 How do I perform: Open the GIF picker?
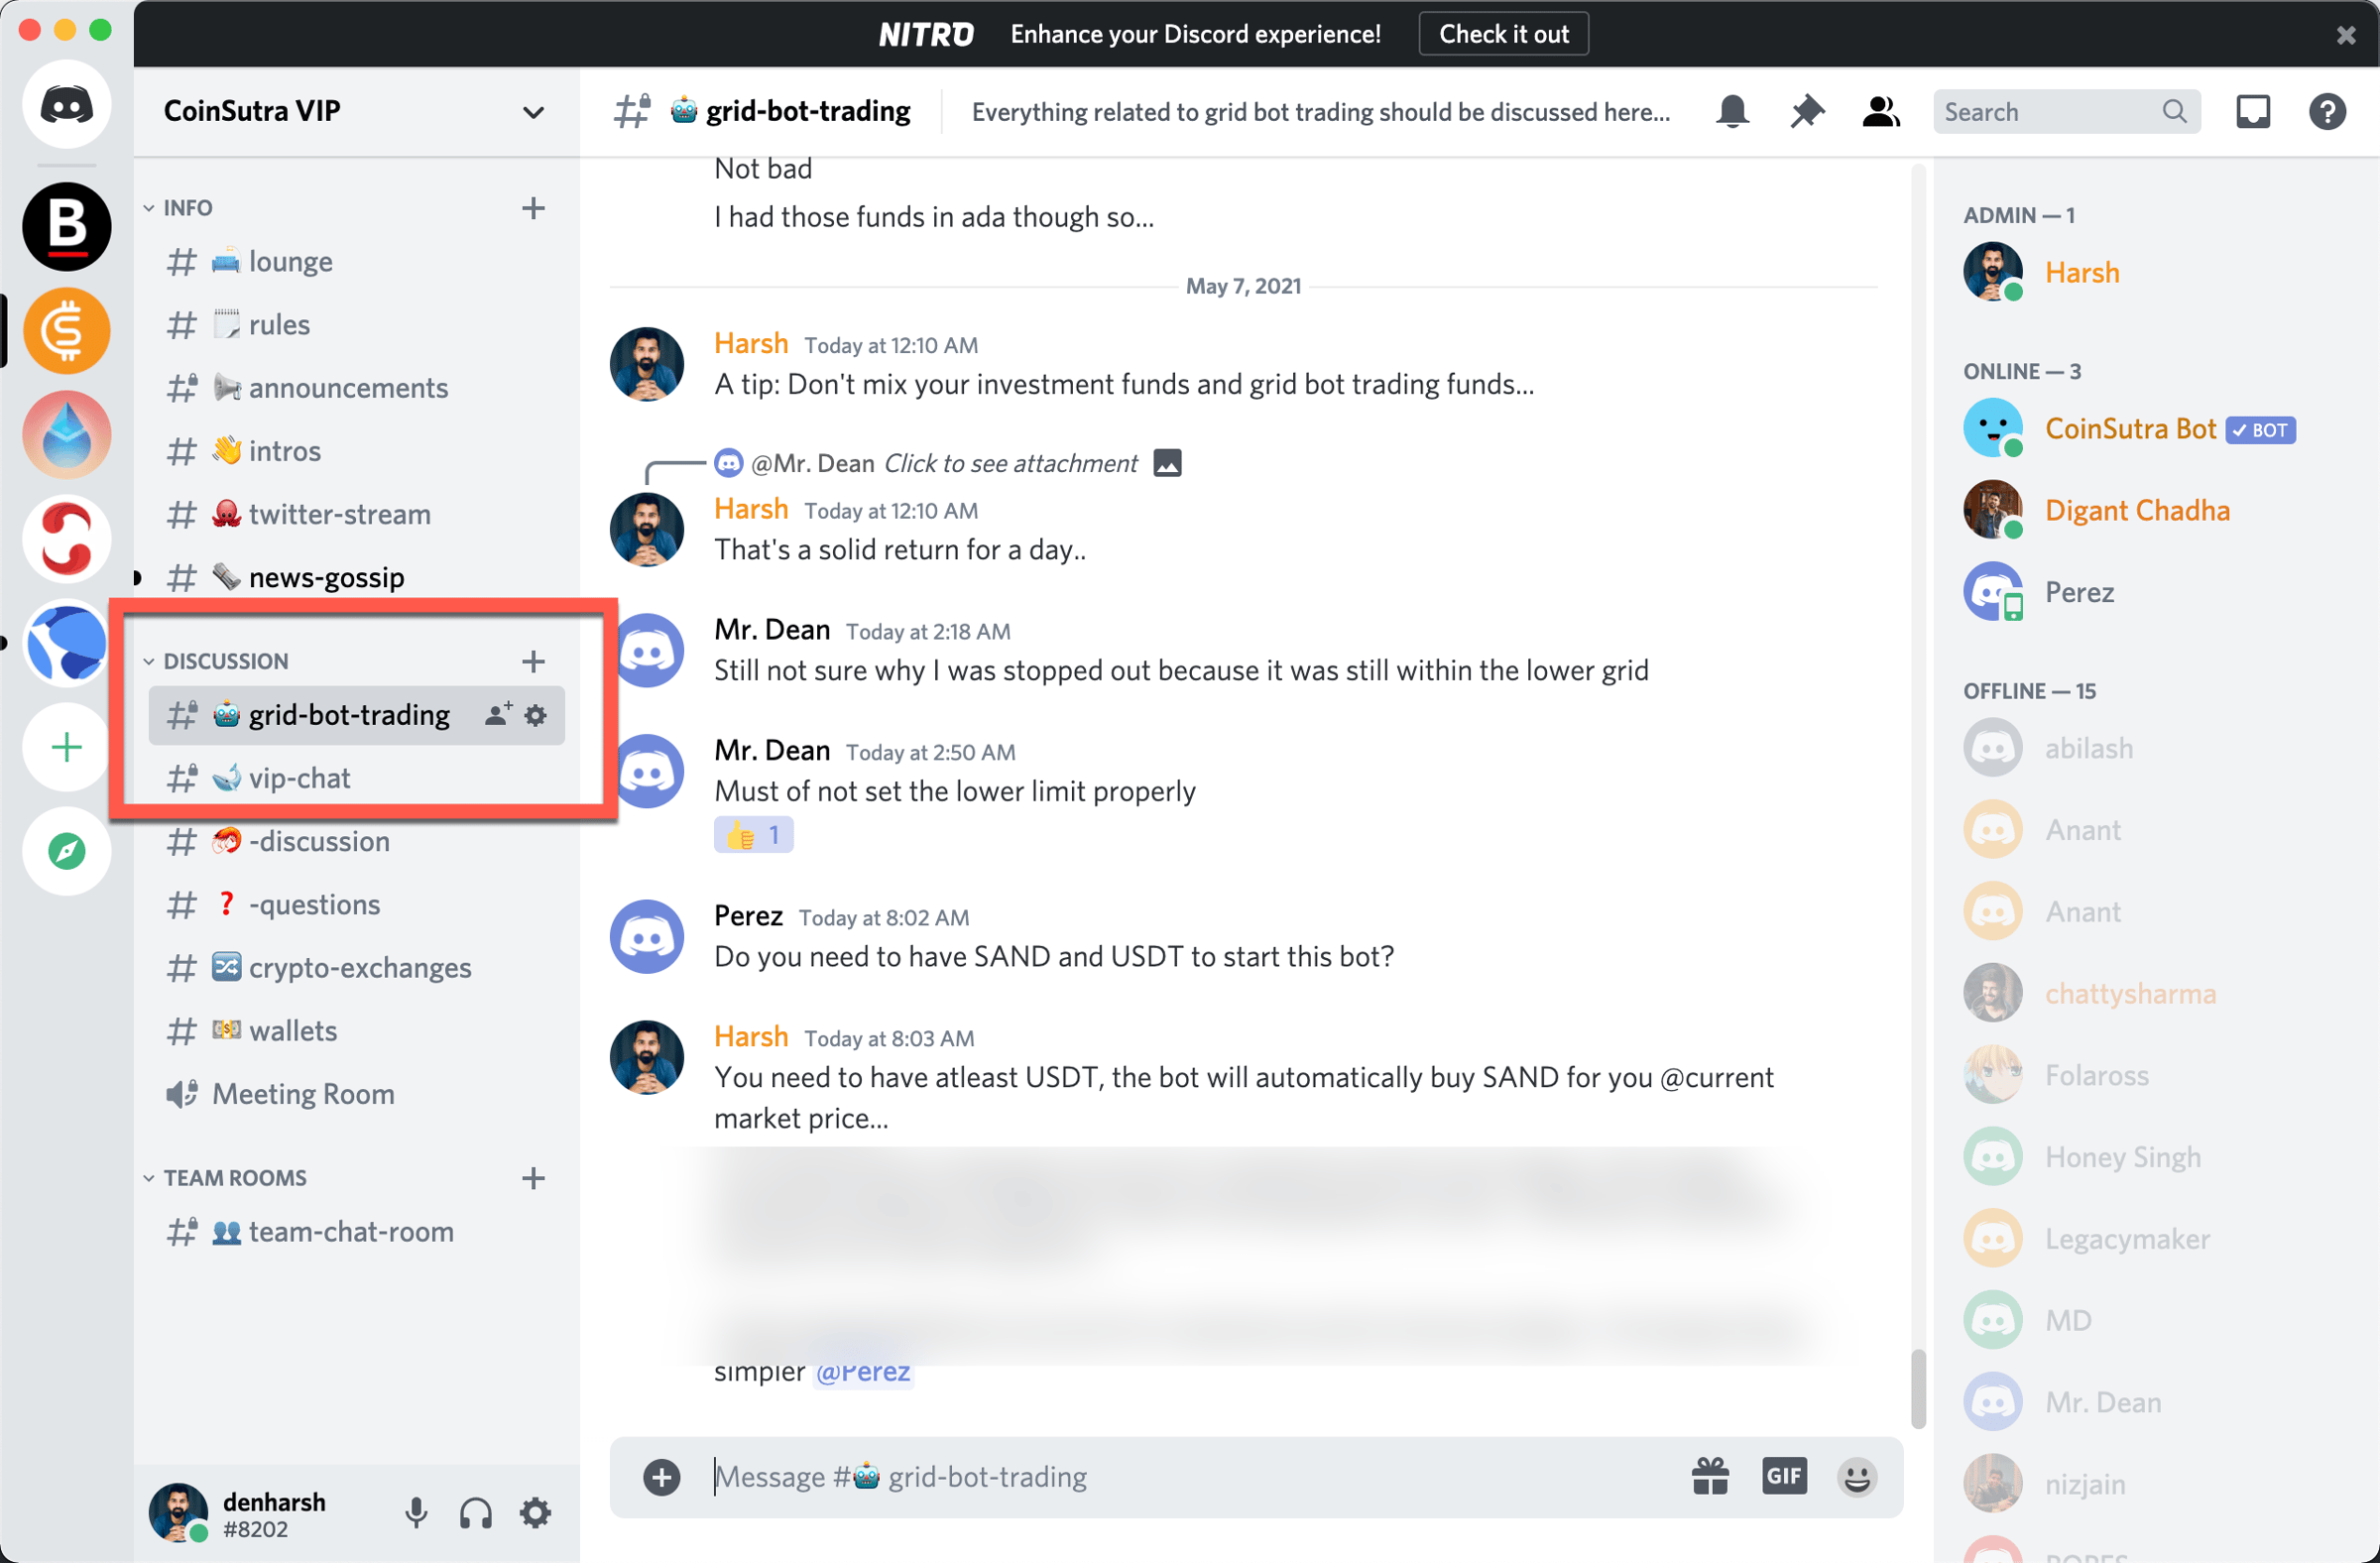[x=1783, y=1476]
